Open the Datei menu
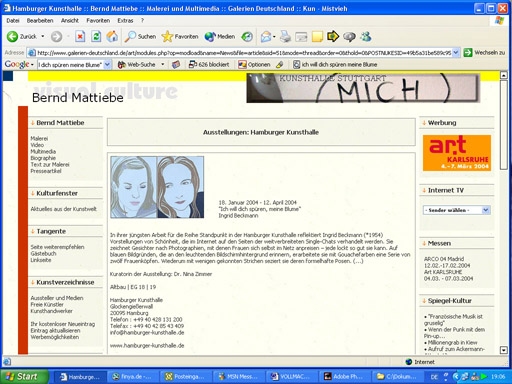 pyautogui.click(x=13, y=21)
